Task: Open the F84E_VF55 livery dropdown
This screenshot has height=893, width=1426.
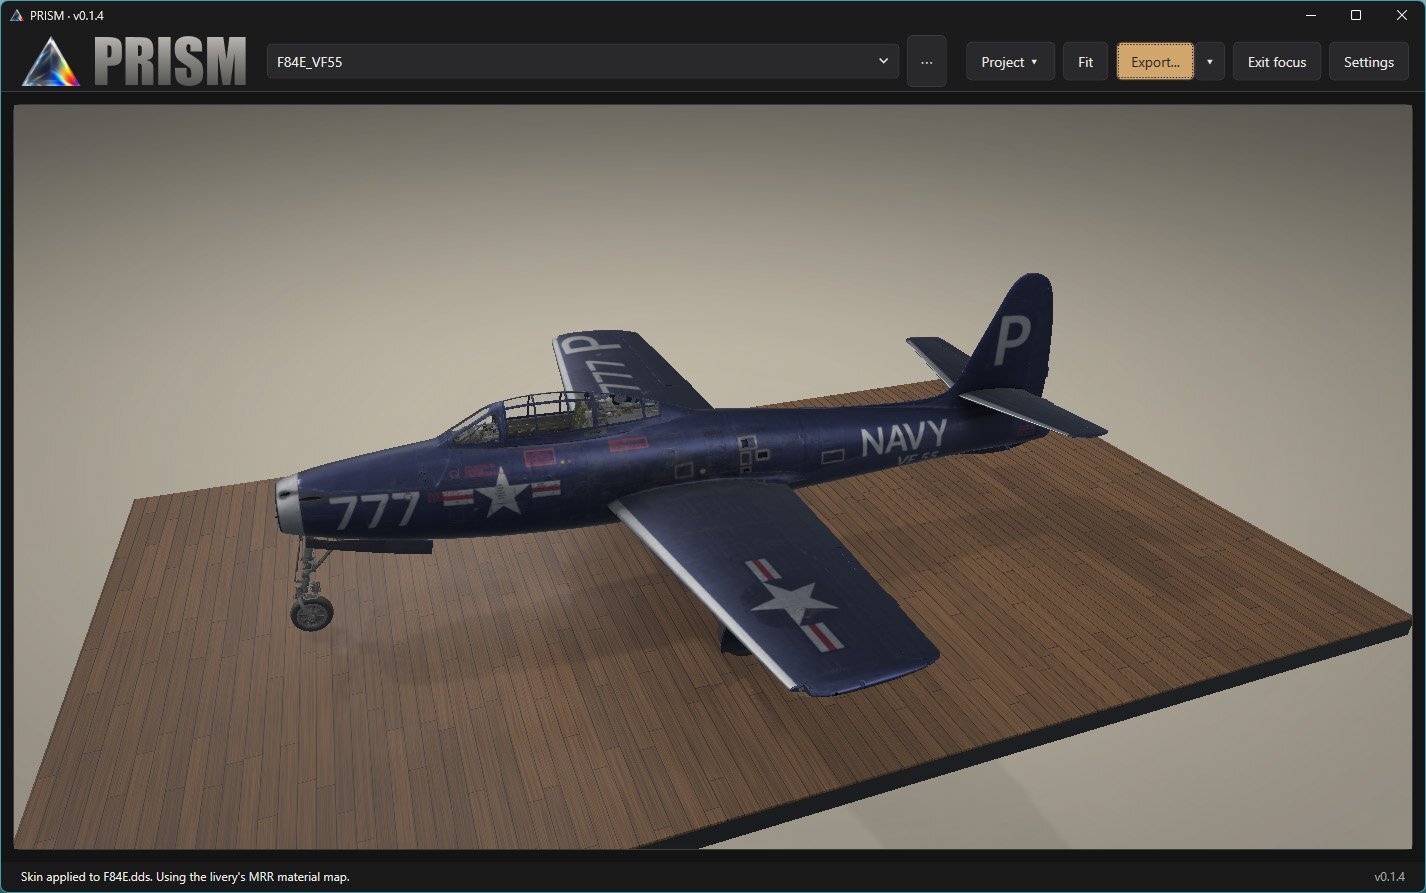Action: click(x=582, y=61)
